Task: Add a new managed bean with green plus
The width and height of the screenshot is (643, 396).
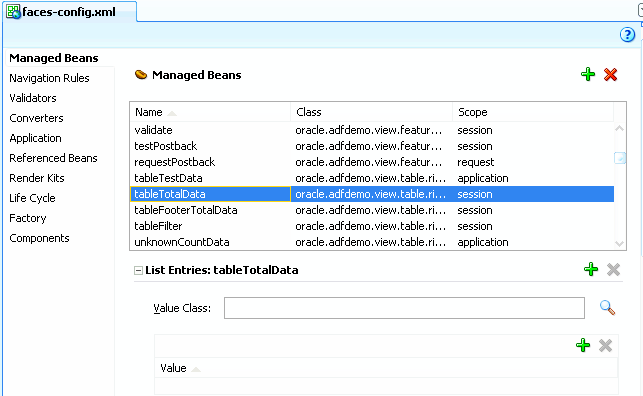Action: click(588, 74)
